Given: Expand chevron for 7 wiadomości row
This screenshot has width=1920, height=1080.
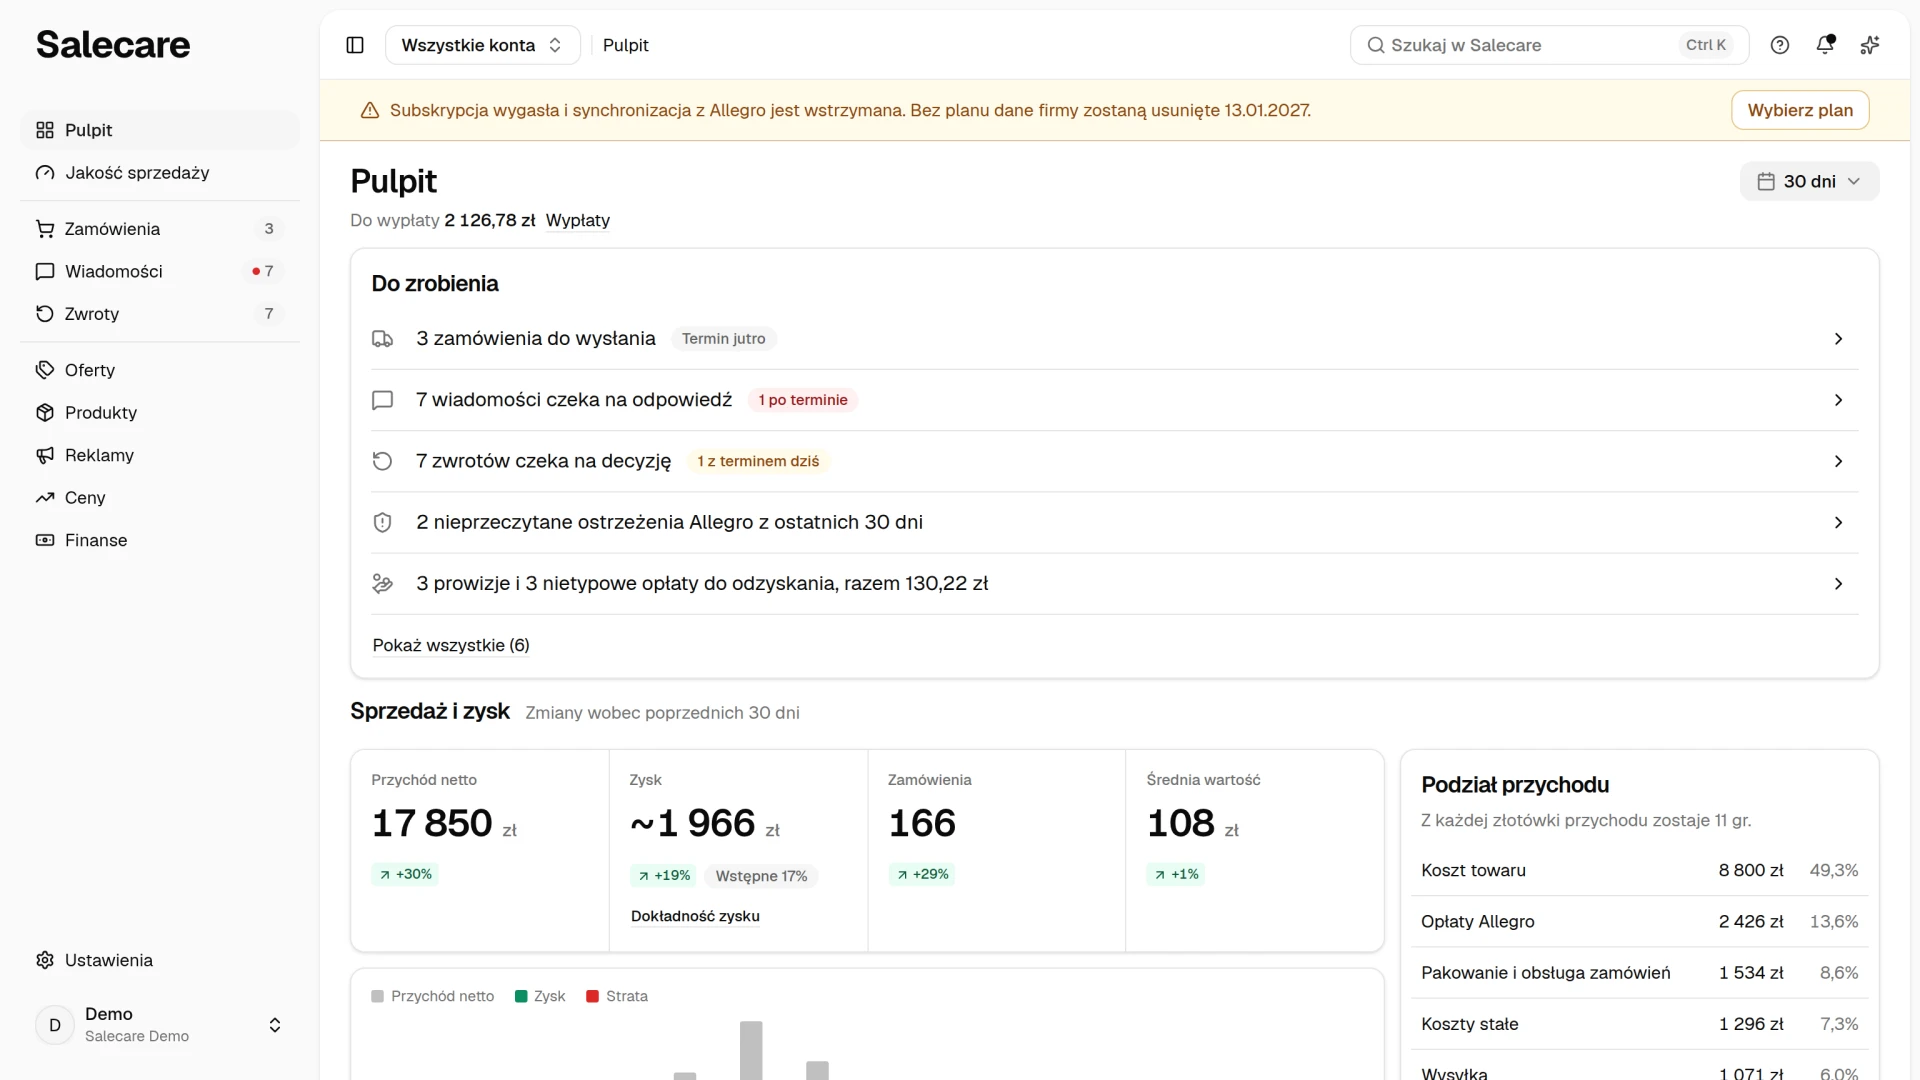Looking at the screenshot, I should tap(1838, 400).
